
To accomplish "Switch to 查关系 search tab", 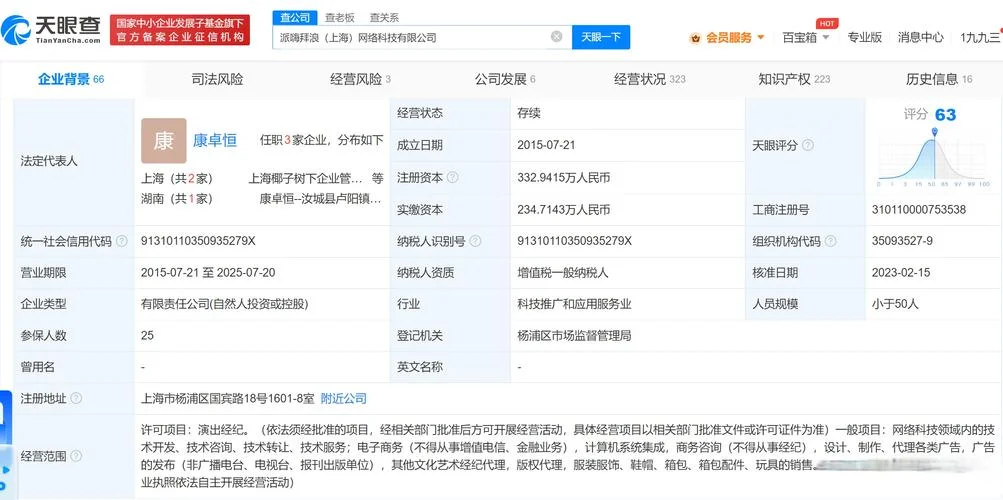I will tap(384, 17).
